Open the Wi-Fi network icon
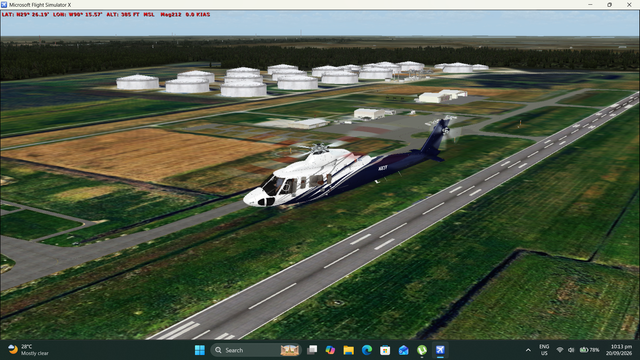This screenshot has width=640, height=360. click(560, 350)
